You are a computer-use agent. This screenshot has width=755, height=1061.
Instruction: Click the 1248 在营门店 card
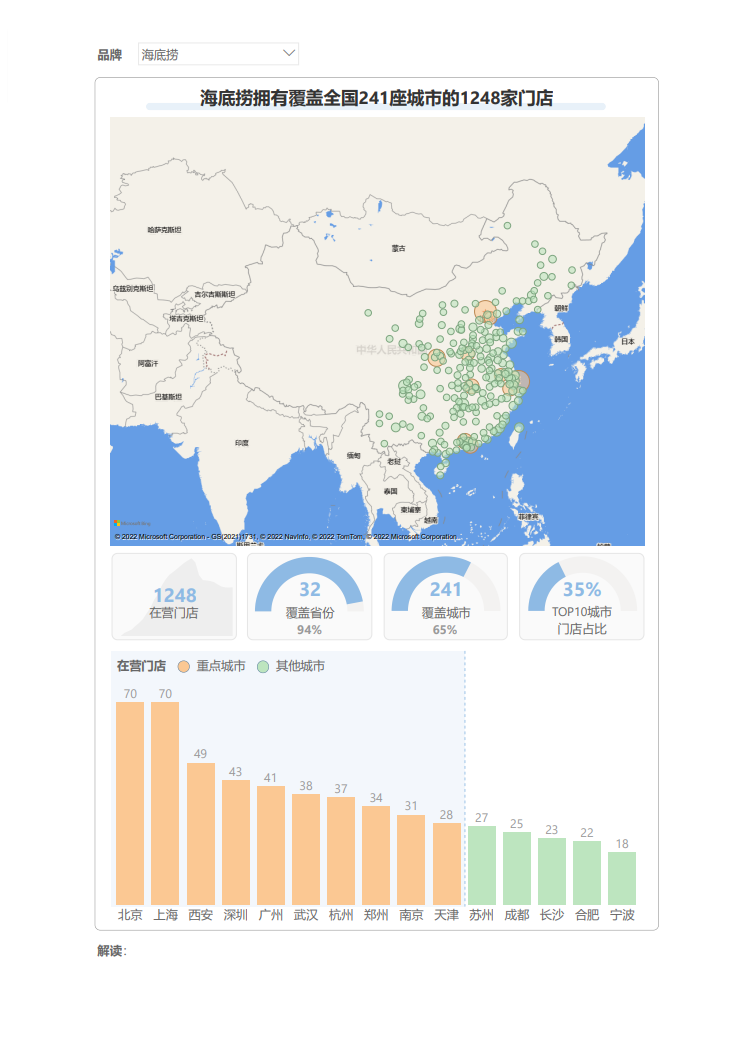(174, 596)
